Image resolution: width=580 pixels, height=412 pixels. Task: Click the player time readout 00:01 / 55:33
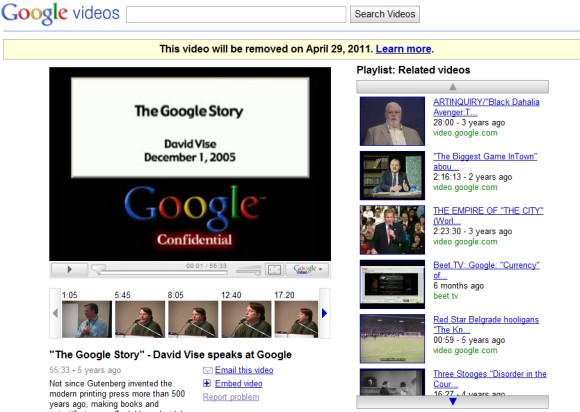pos(206,266)
